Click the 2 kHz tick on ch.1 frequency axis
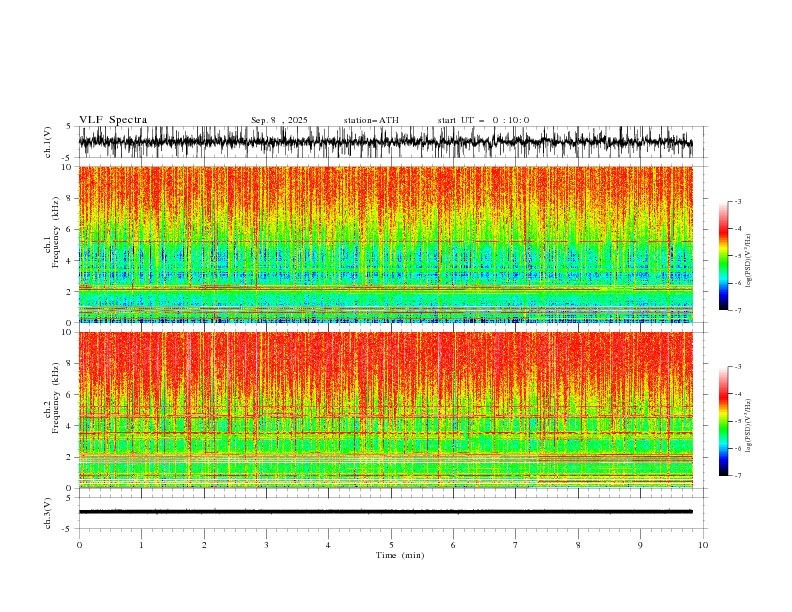Viewport: 792px width, 612px height. coord(70,292)
